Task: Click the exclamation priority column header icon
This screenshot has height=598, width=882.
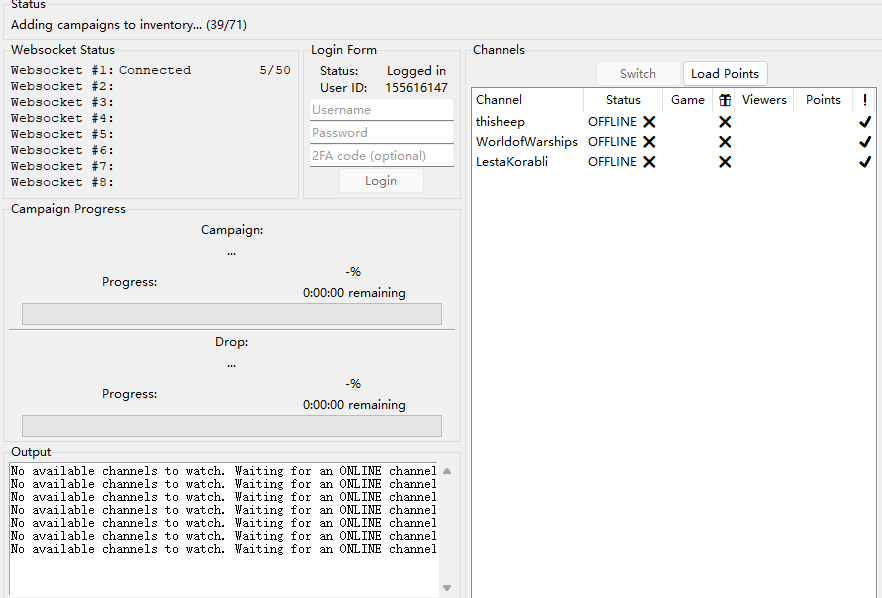Action: (865, 99)
